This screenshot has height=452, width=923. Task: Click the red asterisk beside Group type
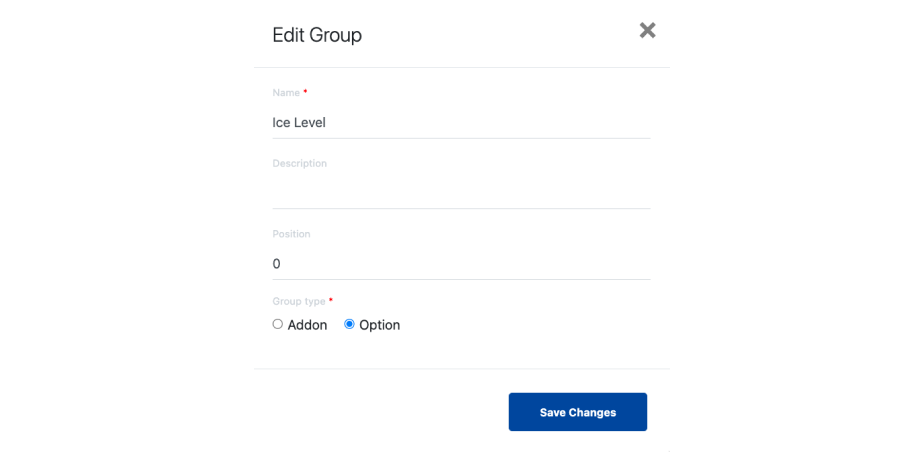pyautogui.click(x=330, y=300)
